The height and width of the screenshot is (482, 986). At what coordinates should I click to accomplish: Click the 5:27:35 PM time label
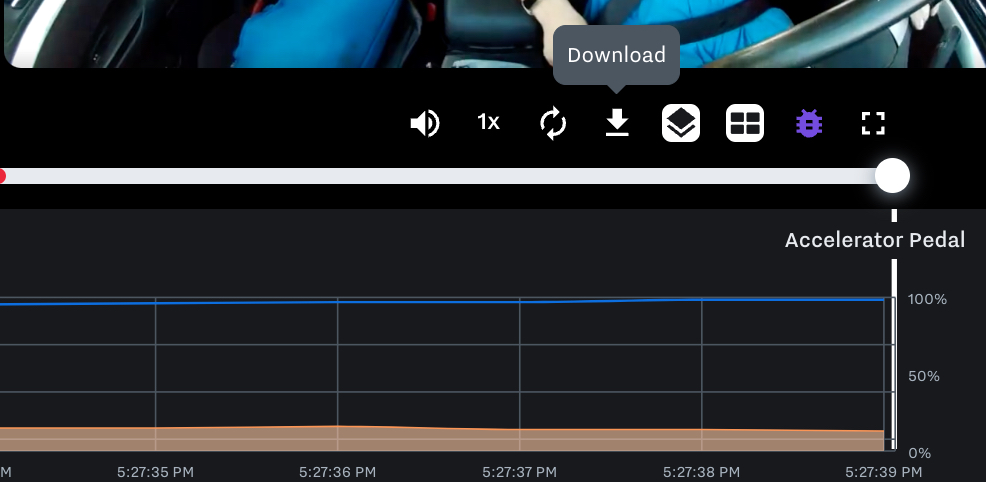coord(155,472)
